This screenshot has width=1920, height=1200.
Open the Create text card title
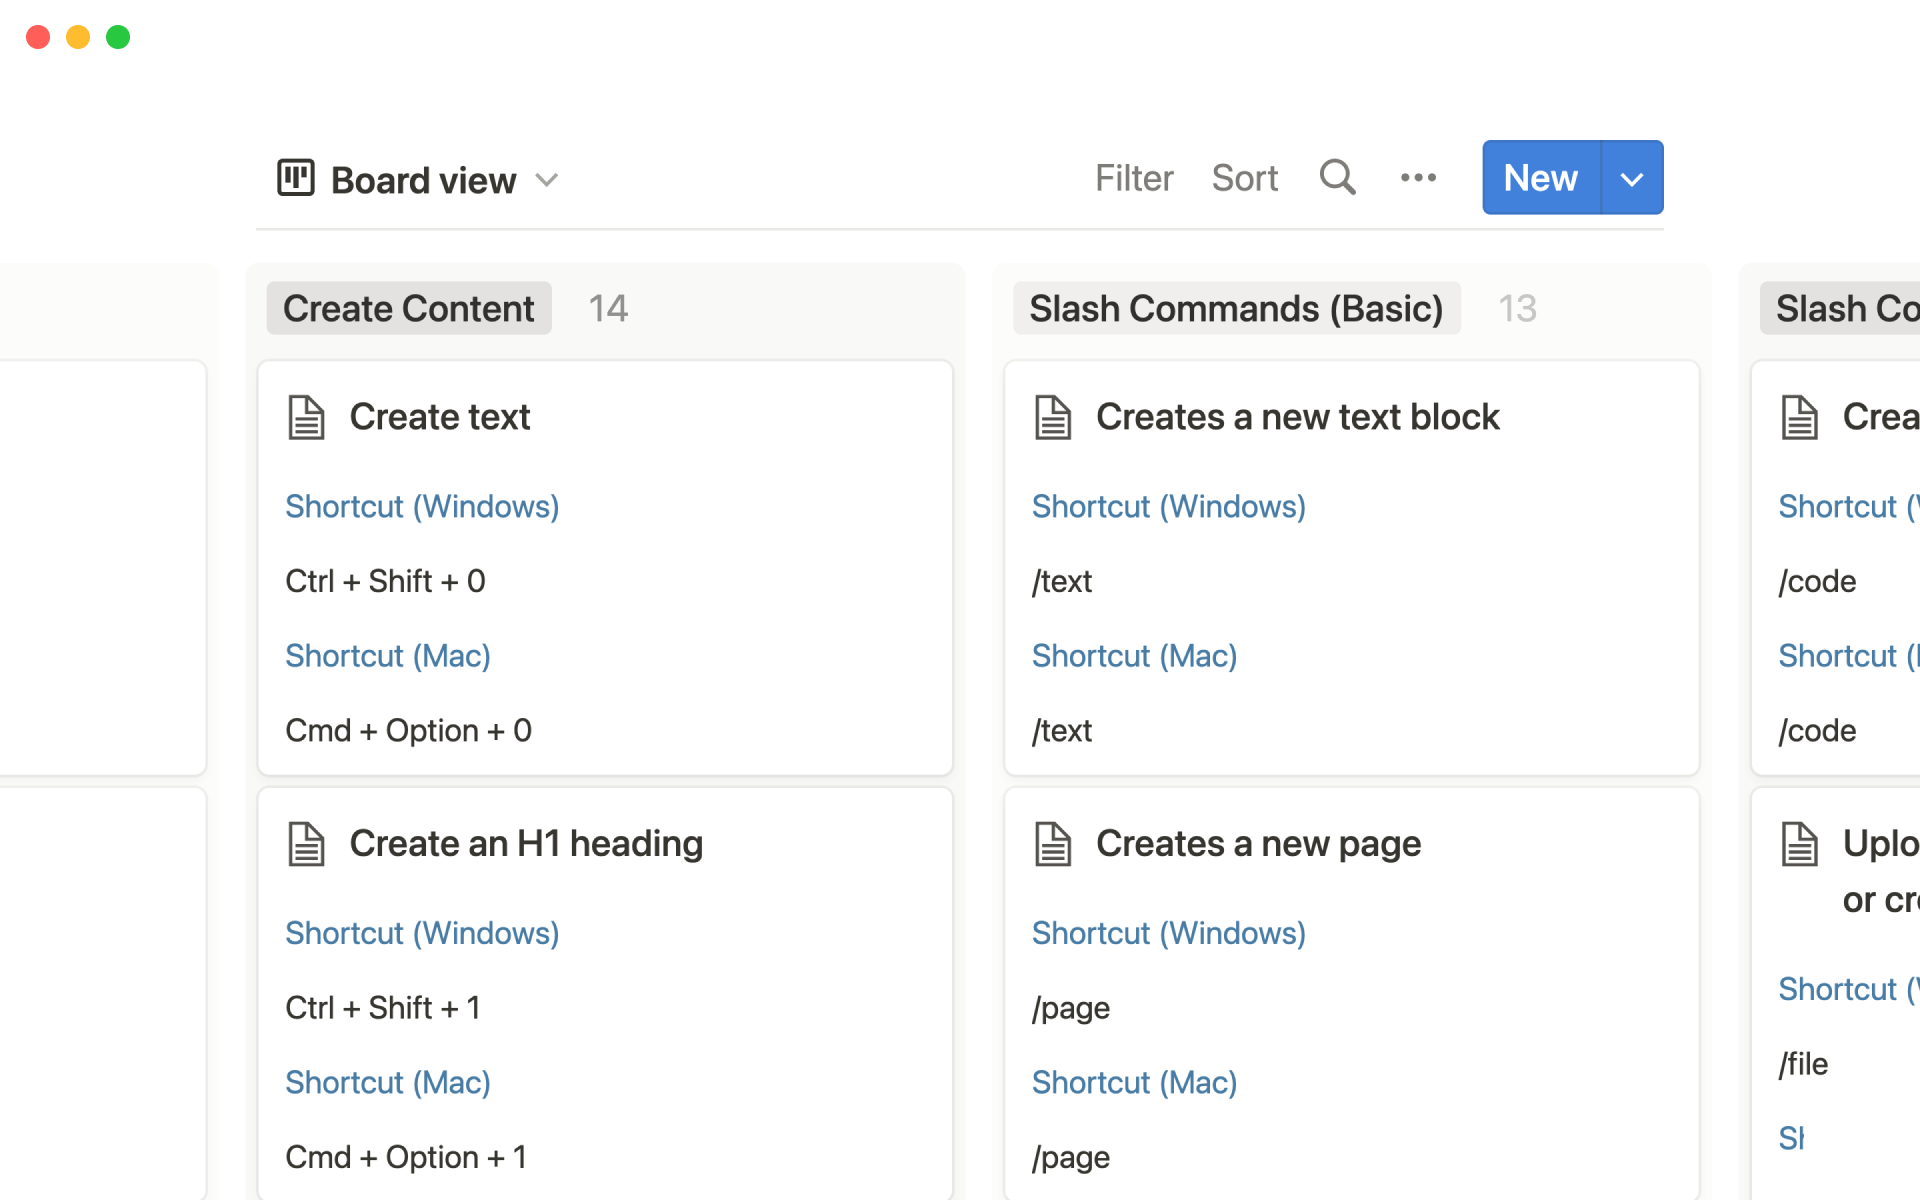[439, 417]
